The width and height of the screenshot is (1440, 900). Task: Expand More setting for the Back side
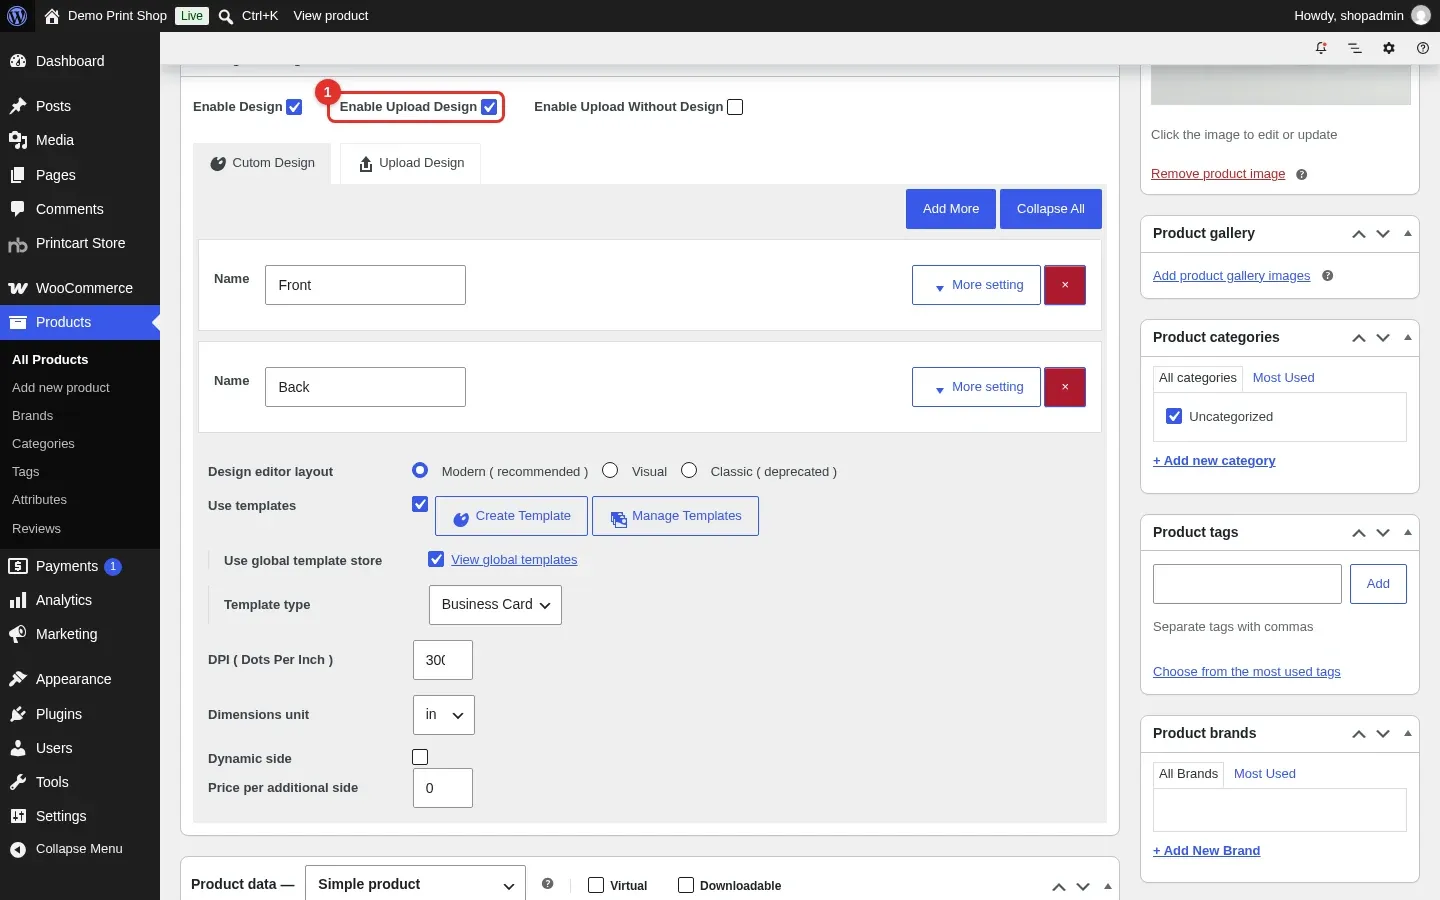(976, 387)
